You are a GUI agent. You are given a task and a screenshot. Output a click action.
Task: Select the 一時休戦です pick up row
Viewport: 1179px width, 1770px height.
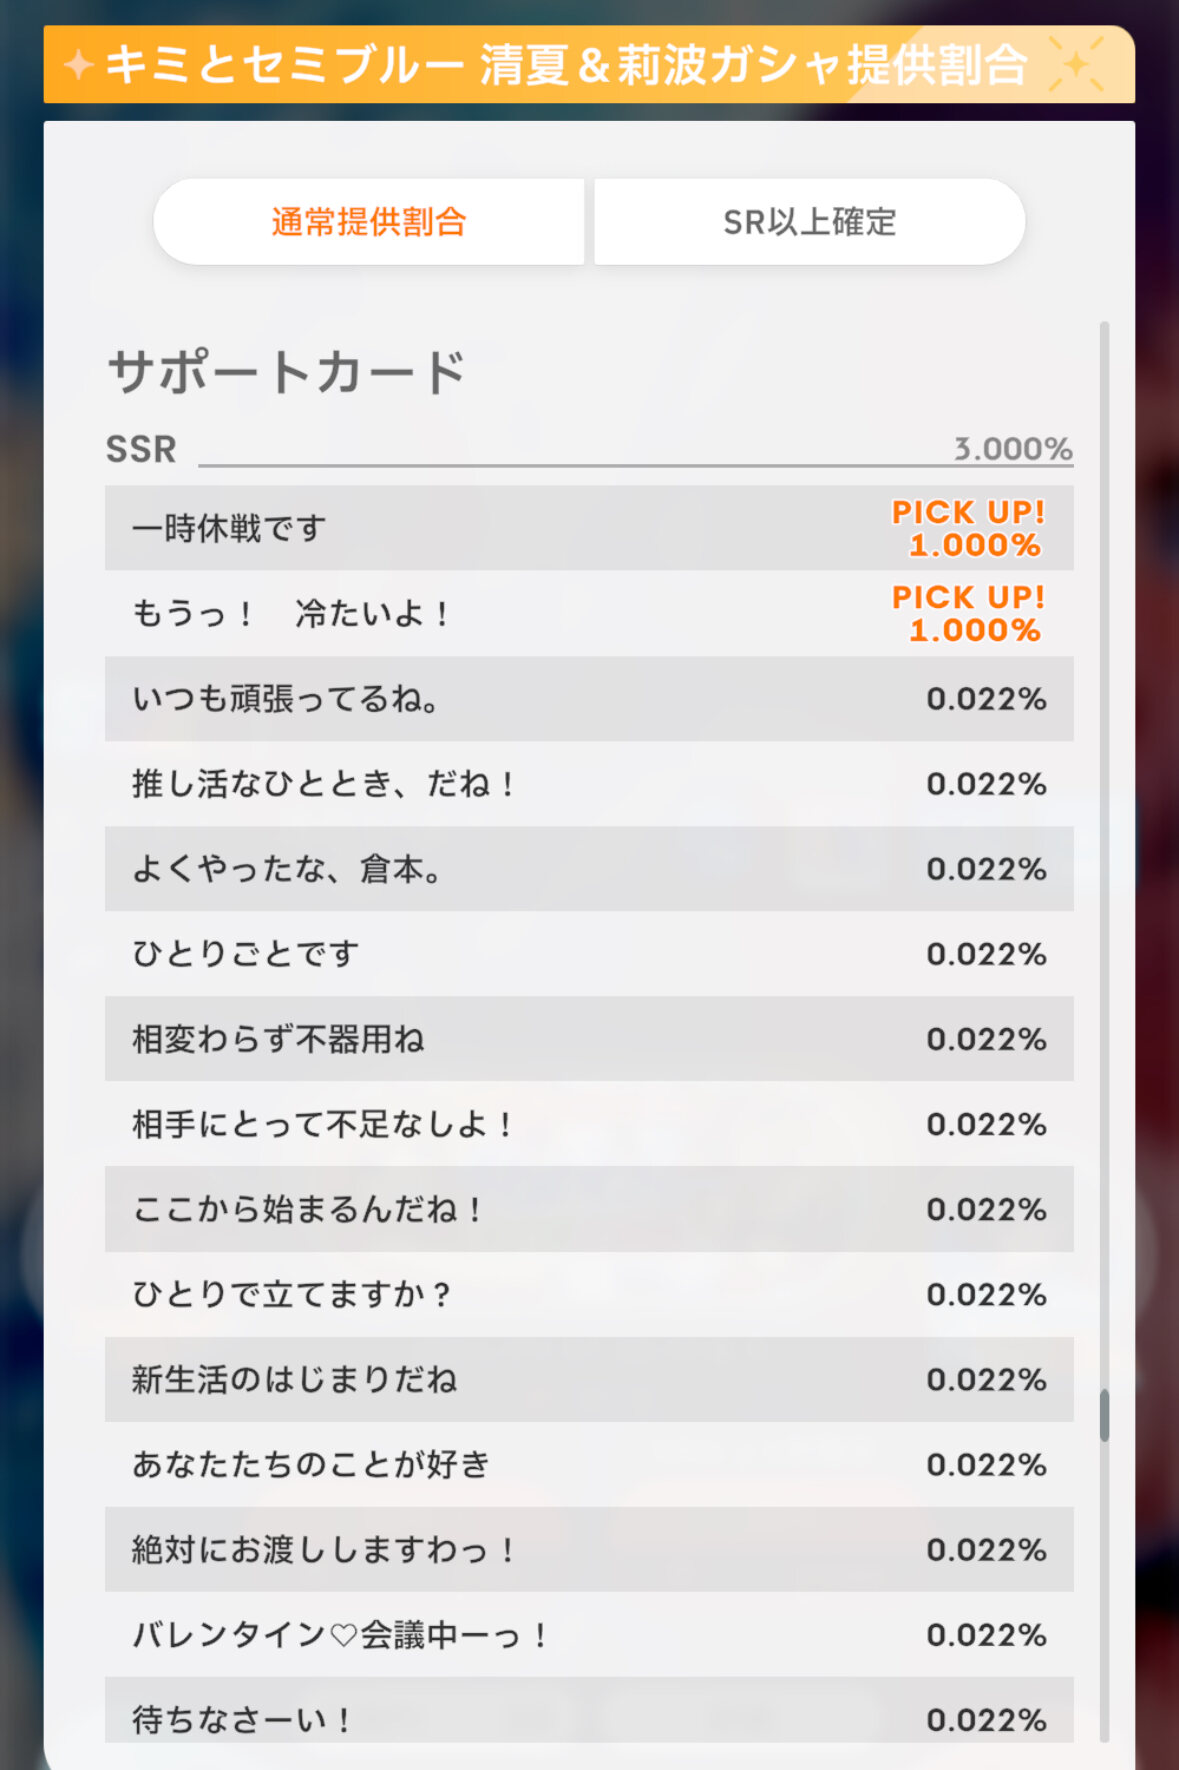(x=589, y=528)
